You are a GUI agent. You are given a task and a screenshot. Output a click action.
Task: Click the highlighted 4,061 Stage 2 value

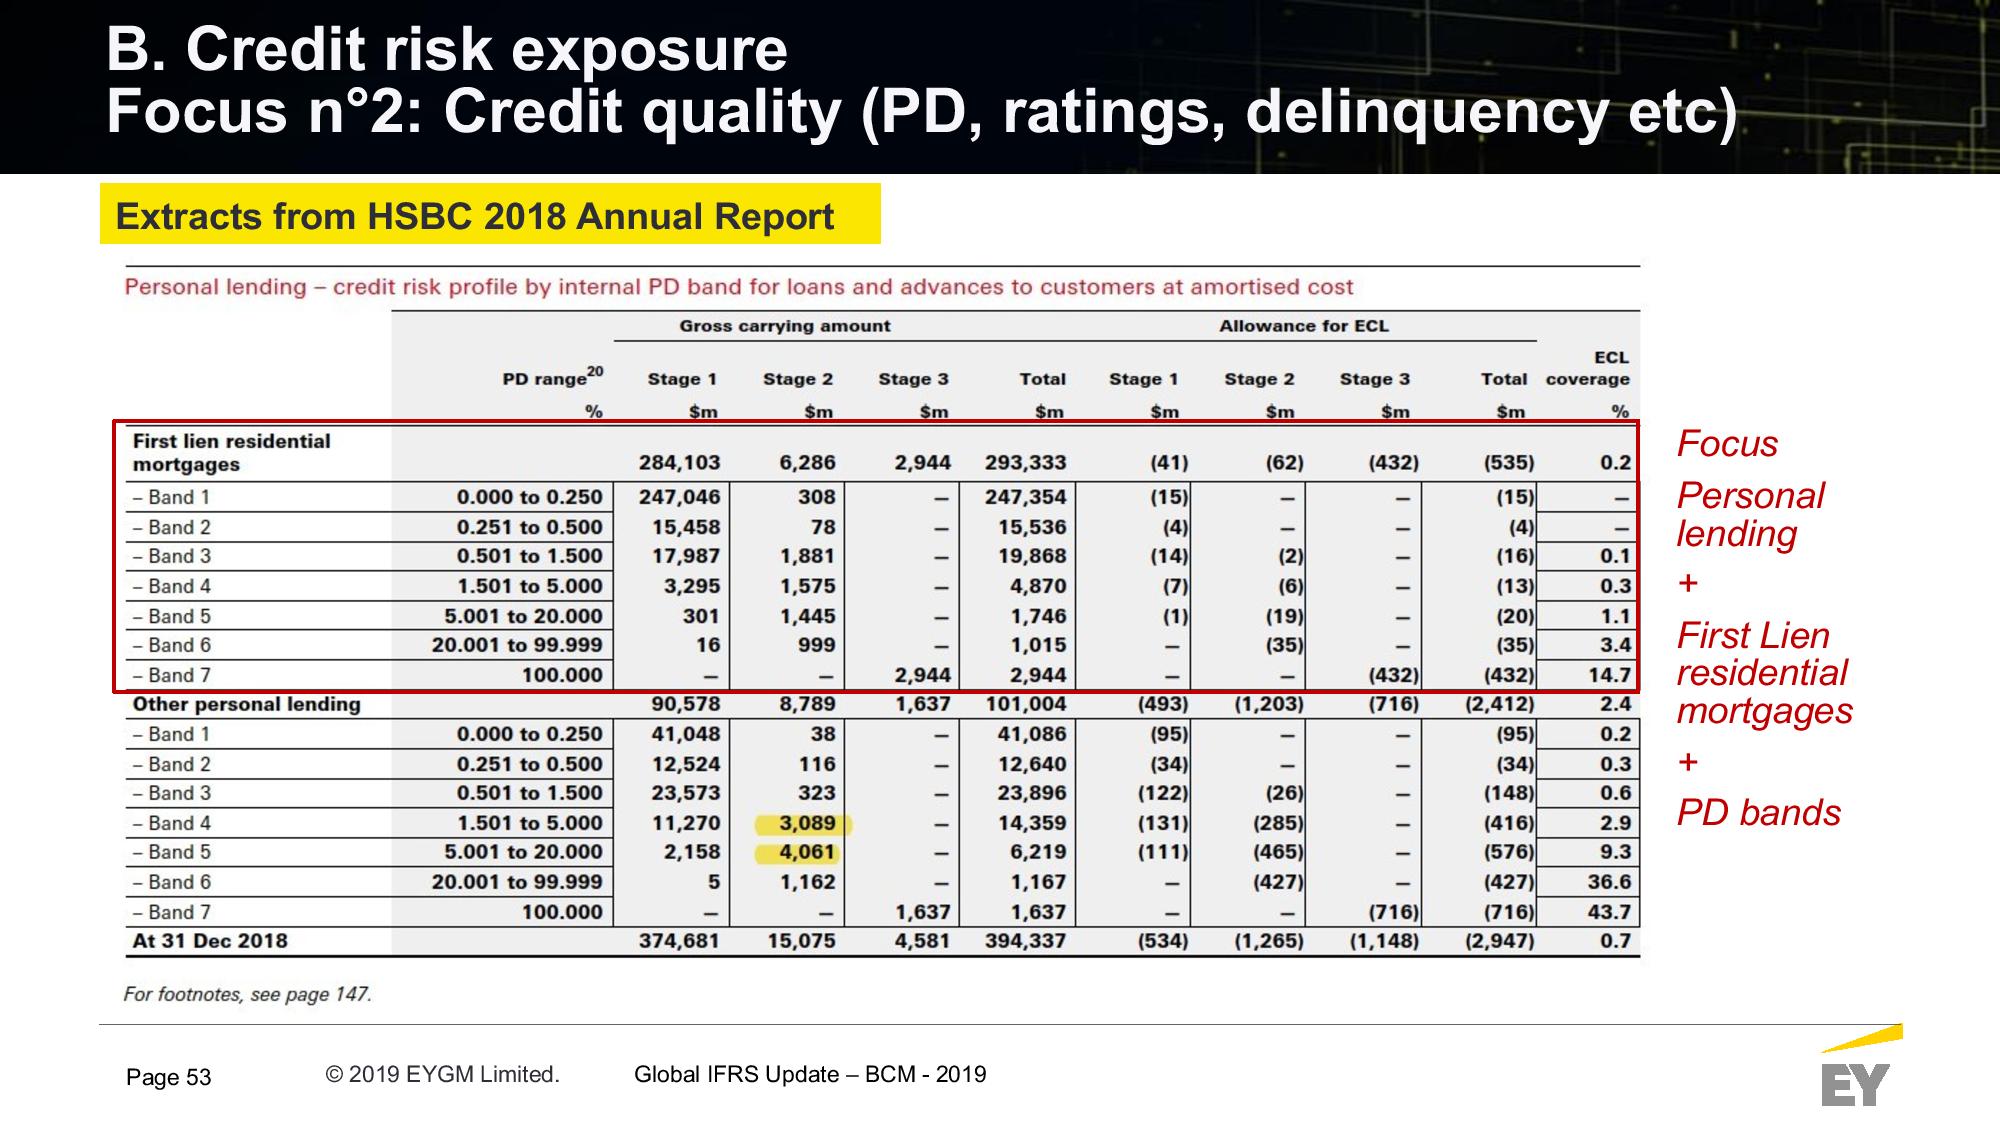pyautogui.click(x=806, y=853)
